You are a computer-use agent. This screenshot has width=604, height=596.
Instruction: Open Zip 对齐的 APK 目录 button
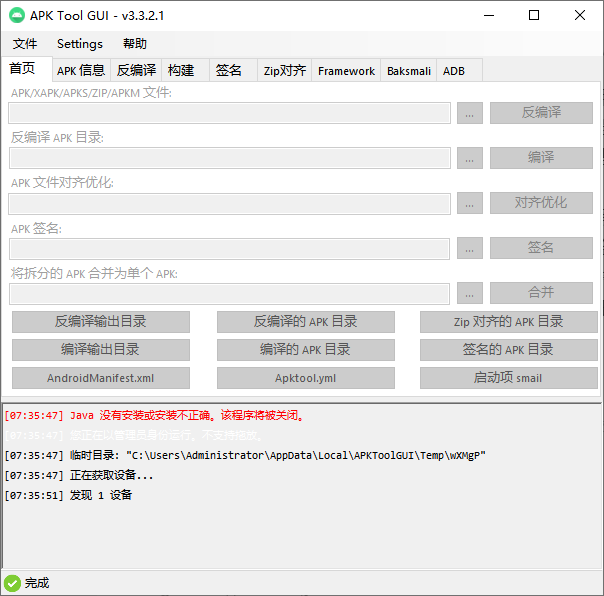click(x=508, y=322)
